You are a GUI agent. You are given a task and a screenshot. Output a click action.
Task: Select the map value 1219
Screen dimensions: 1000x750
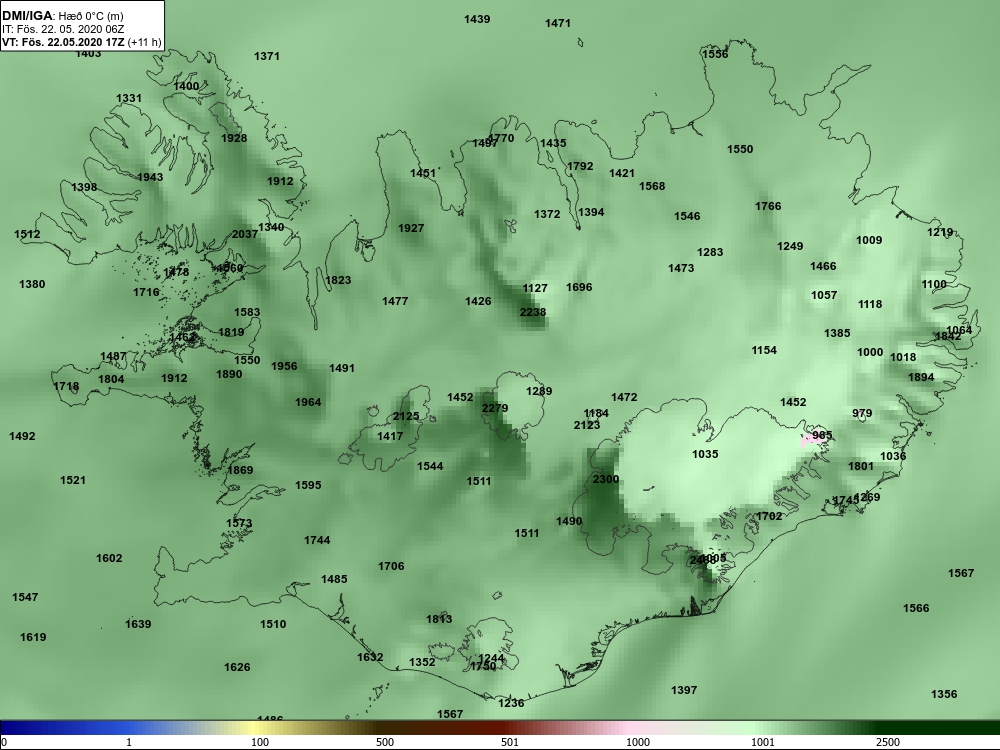(x=940, y=232)
